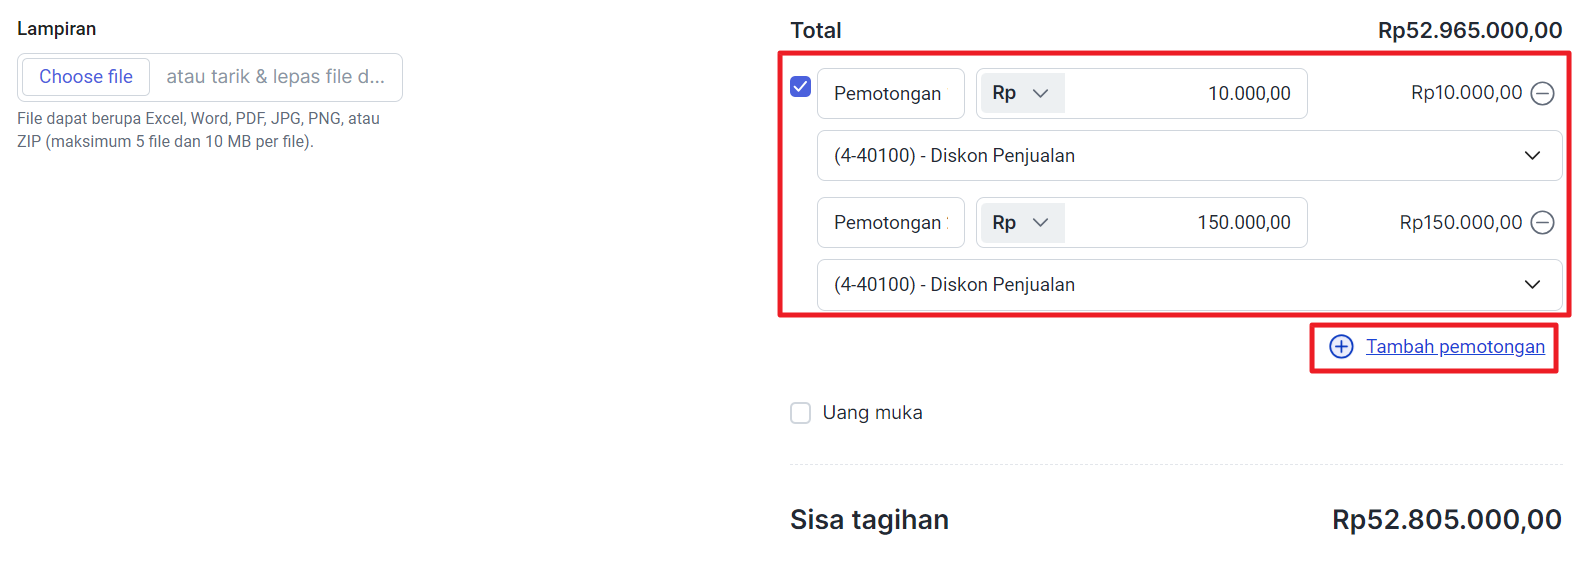The width and height of the screenshot is (1590, 568).
Task: Expand second Diskon Penjualan account dropdown
Action: (x=1188, y=285)
